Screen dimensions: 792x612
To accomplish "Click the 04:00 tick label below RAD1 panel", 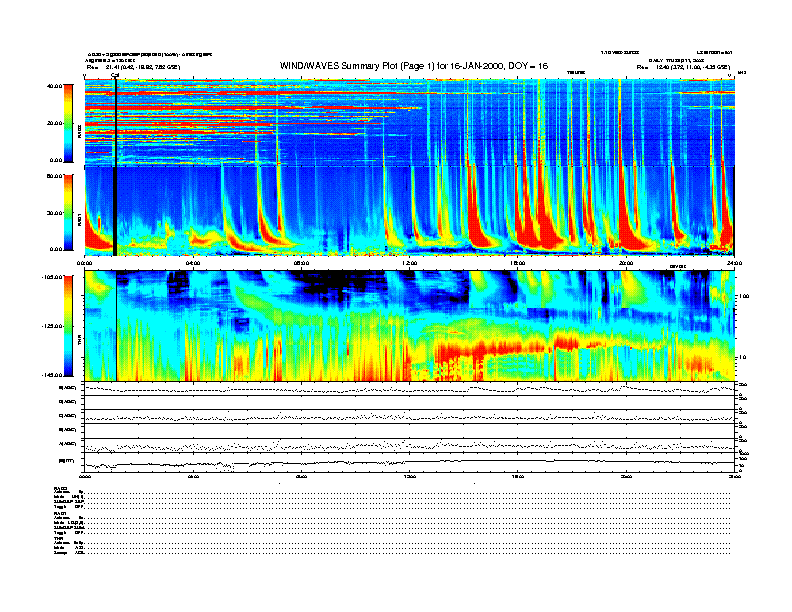I will click(192, 263).
